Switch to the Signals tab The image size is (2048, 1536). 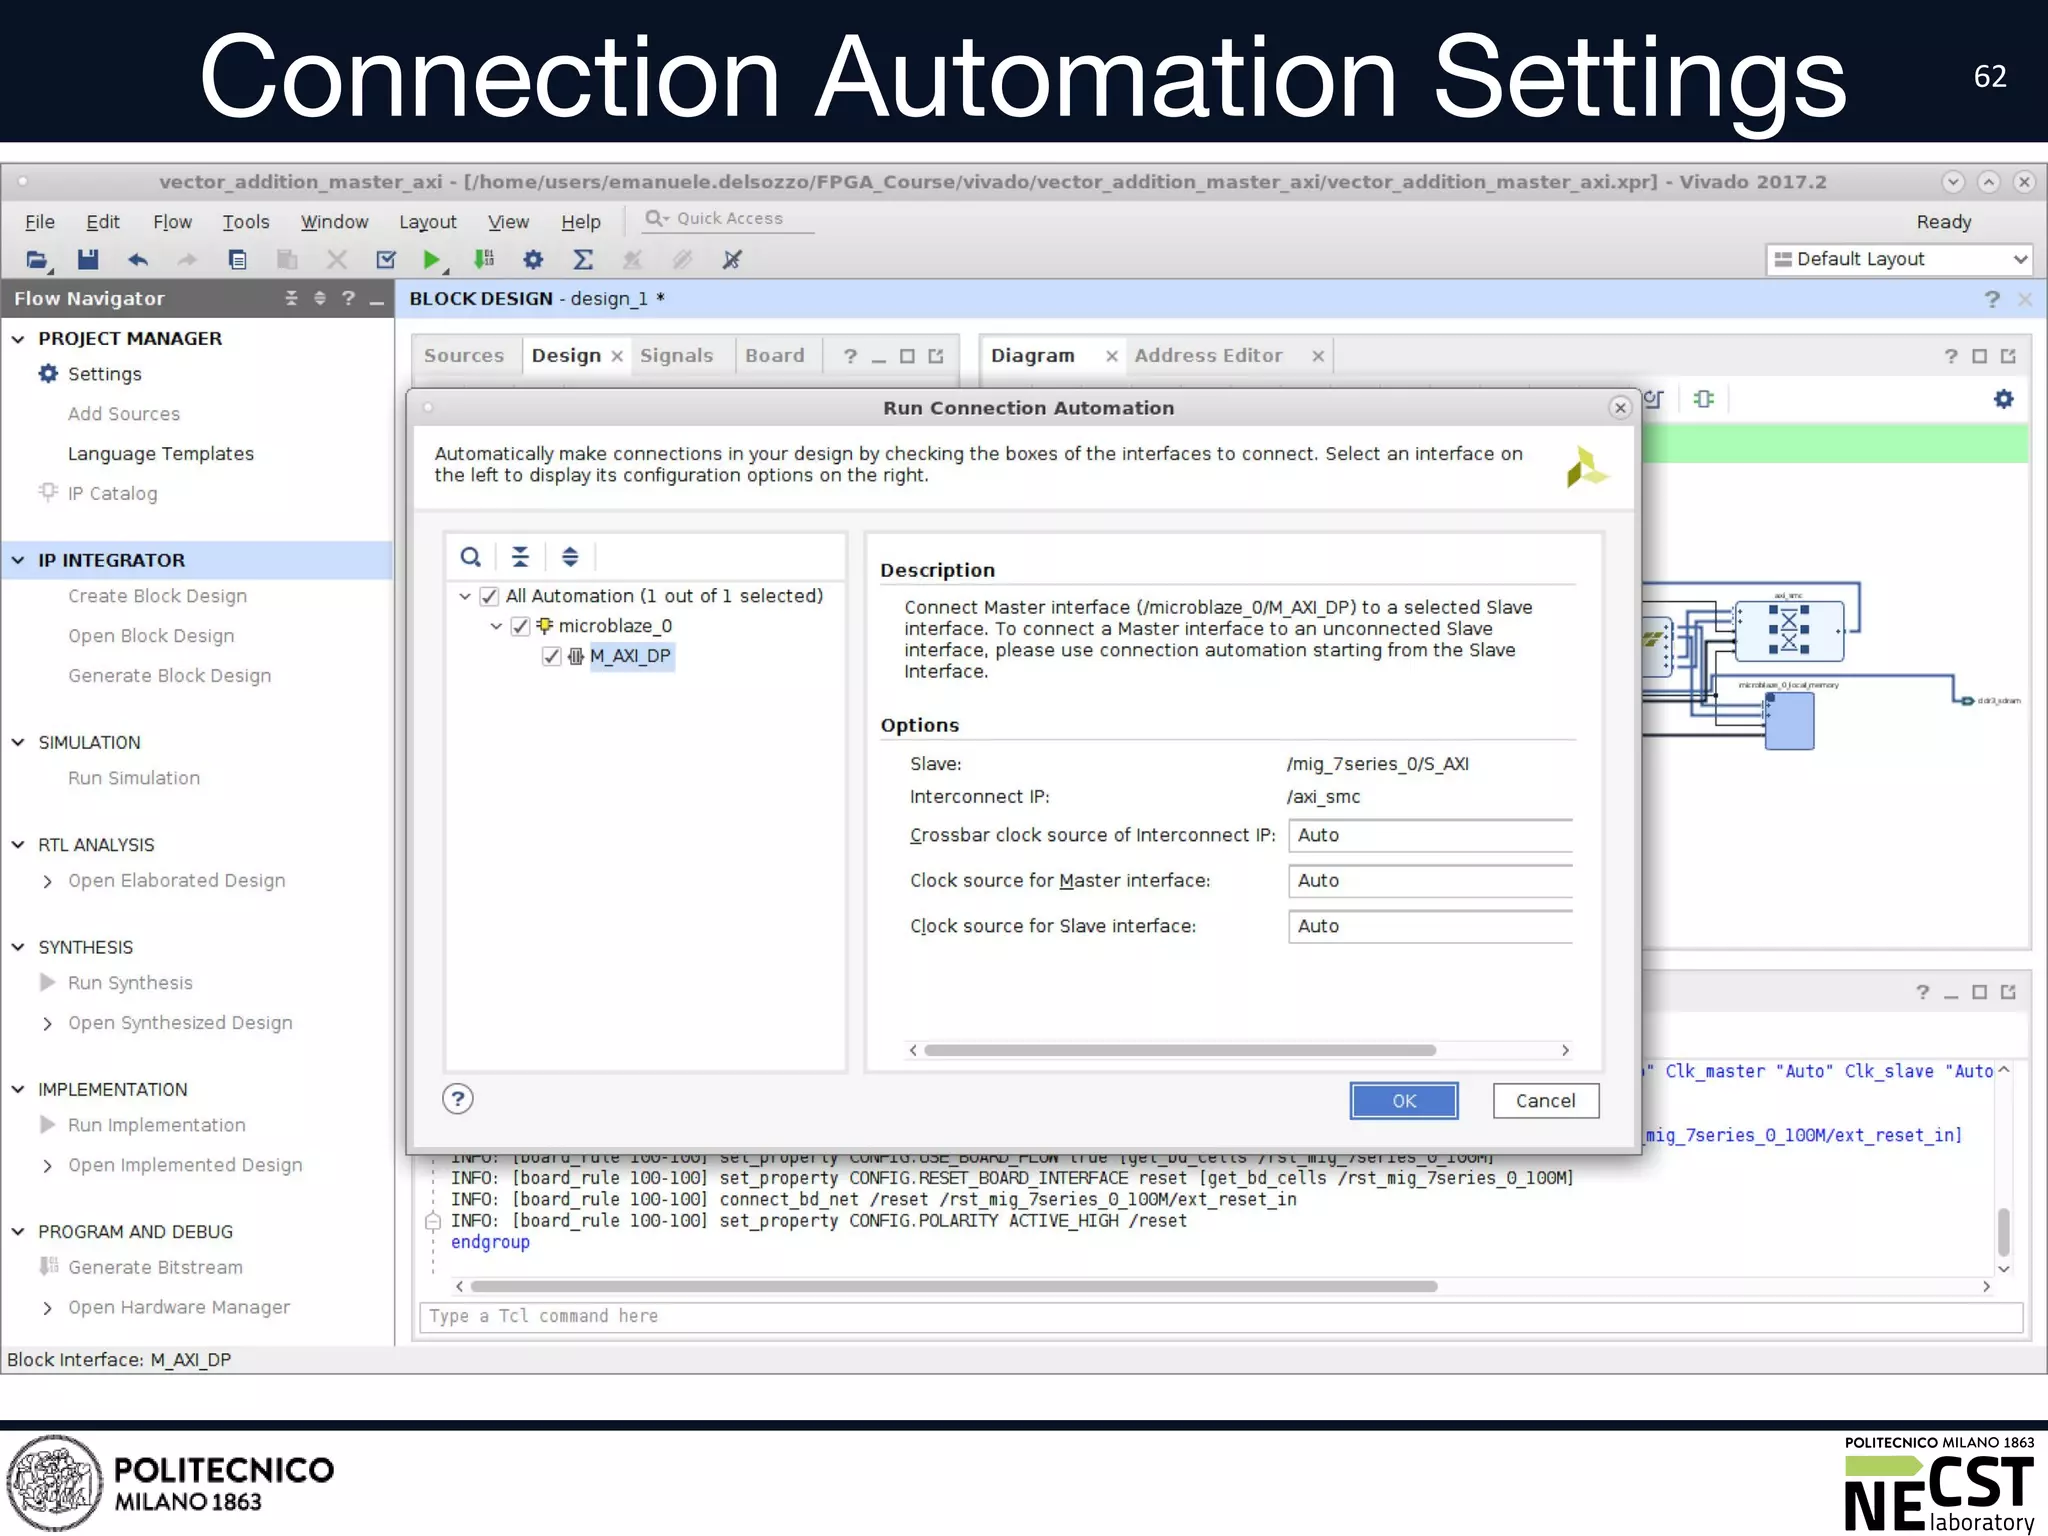[677, 356]
